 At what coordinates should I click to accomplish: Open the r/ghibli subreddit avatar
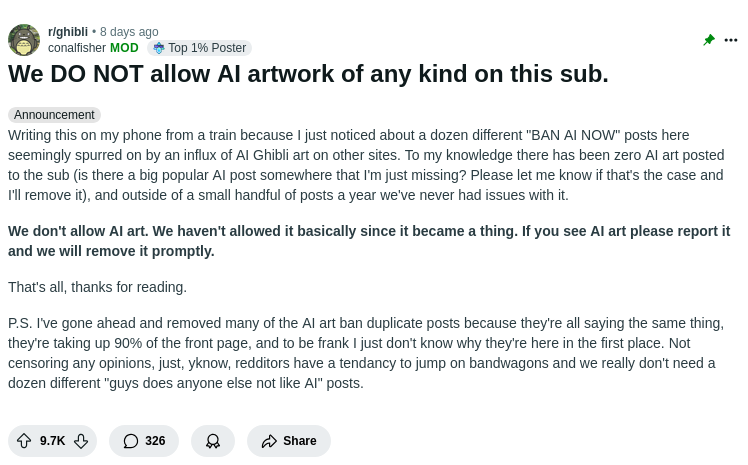tap(24, 40)
